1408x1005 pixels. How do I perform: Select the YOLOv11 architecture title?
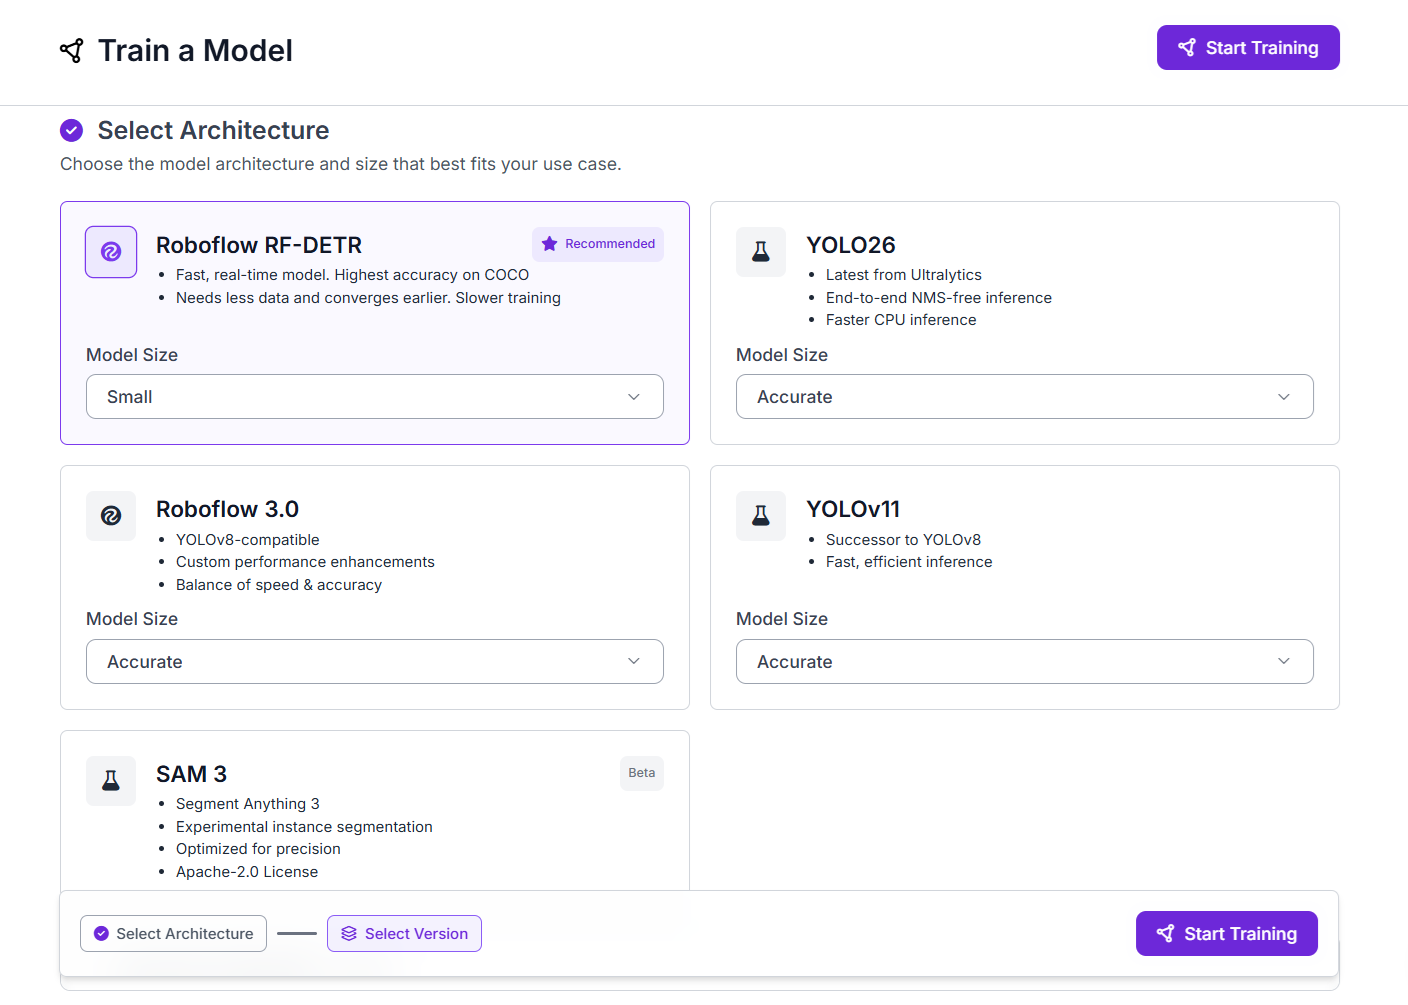coord(853,509)
